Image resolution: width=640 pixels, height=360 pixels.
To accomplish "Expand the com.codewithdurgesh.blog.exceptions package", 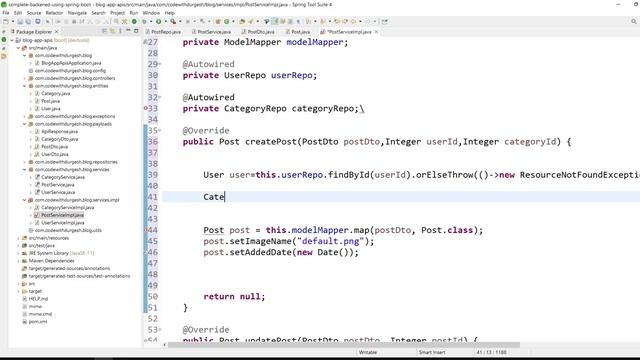I will [x=24, y=116].
